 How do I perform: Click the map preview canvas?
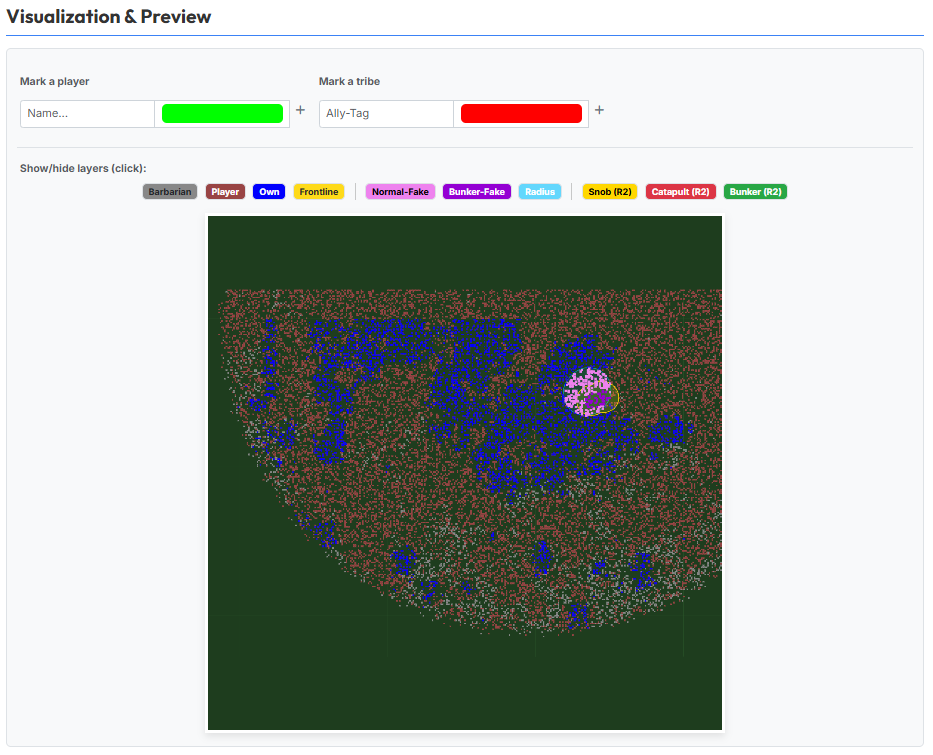click(x=465, y=473)
